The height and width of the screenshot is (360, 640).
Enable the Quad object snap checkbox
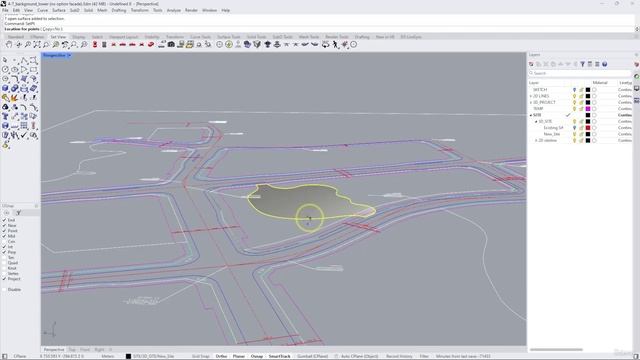(4, 263)
